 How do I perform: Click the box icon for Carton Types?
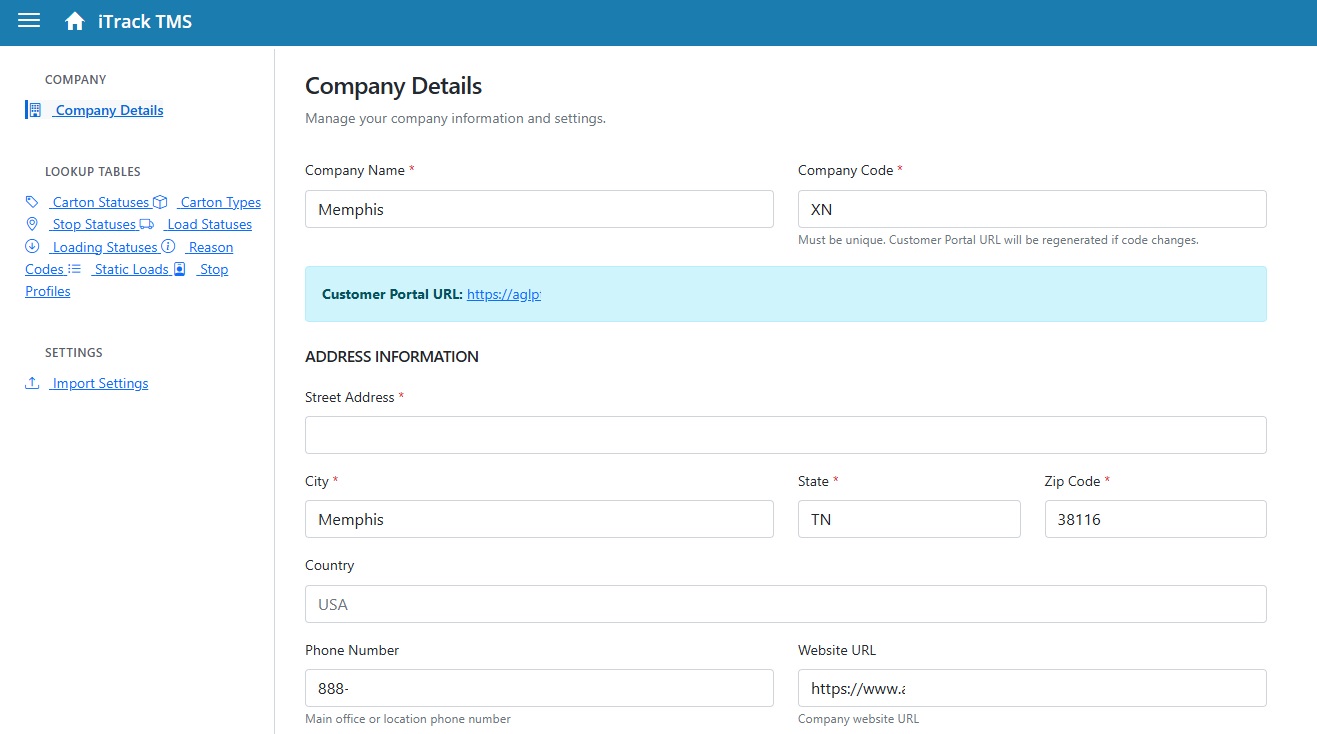[160, 201]
